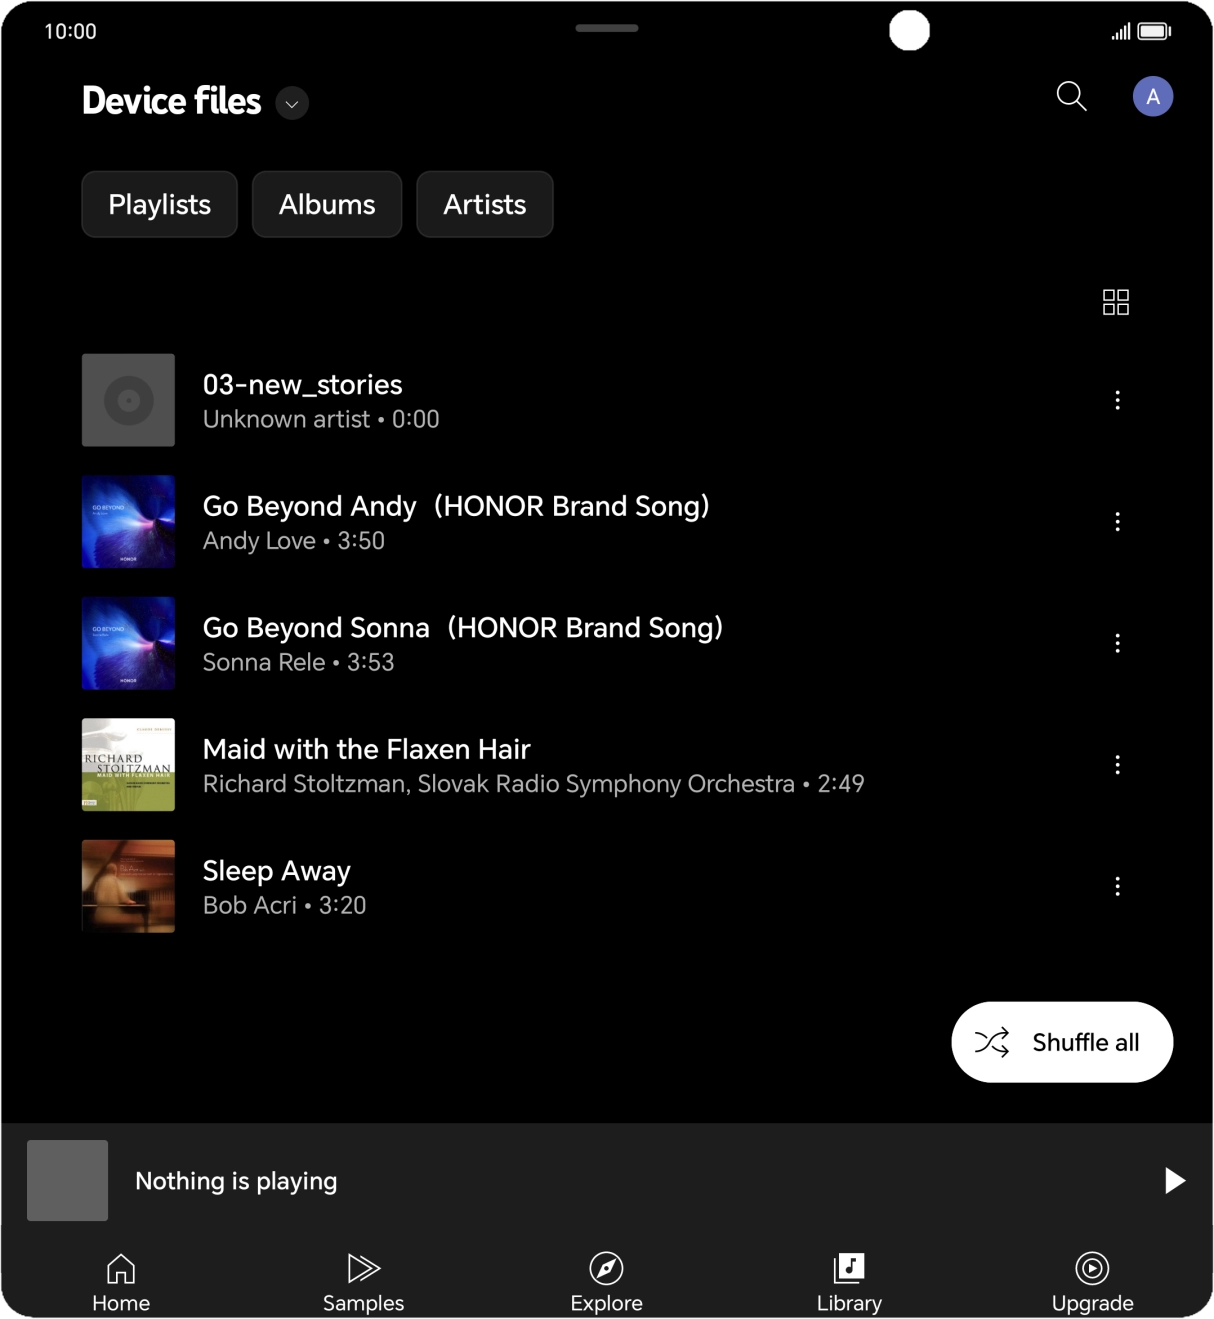Open your account avatar
The height and width of the screenshot is (1319, 1214).
[1152, 96]
